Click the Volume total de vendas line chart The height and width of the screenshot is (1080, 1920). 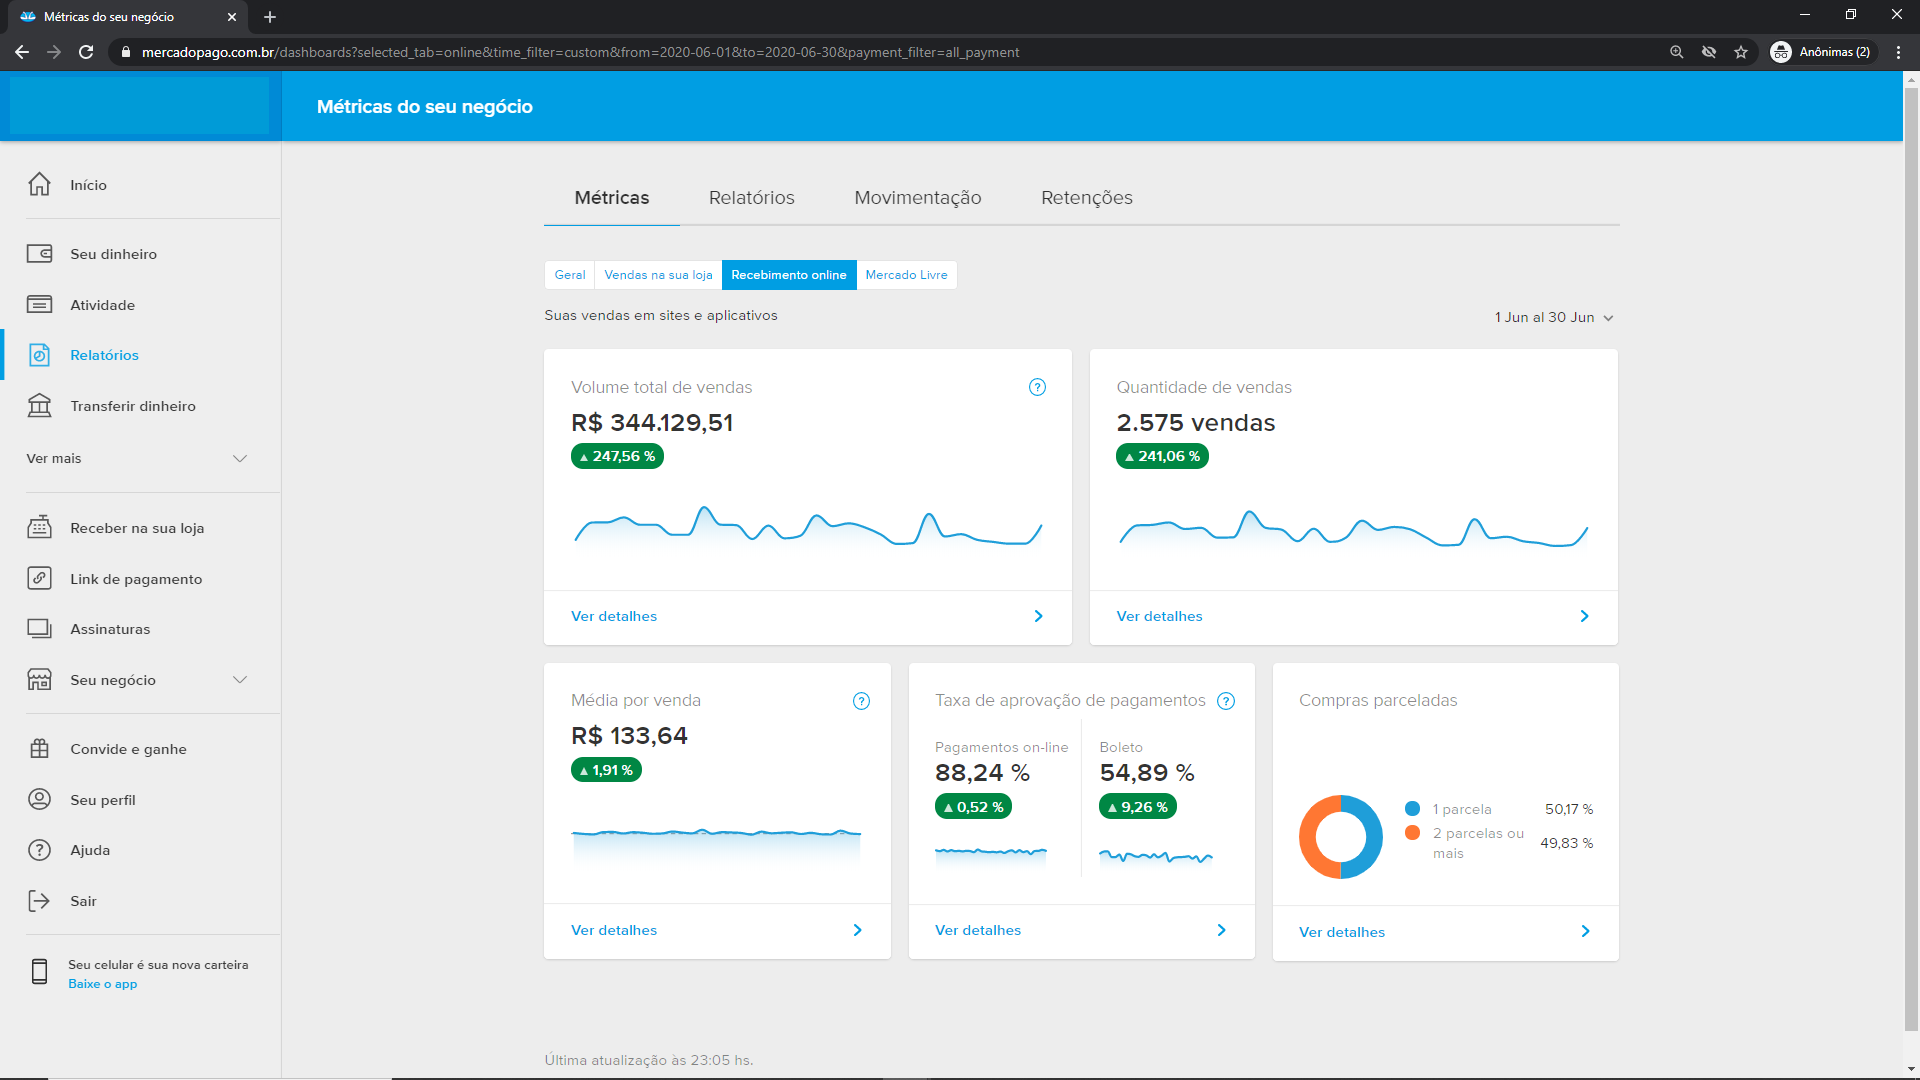click(x=808, y=527)
